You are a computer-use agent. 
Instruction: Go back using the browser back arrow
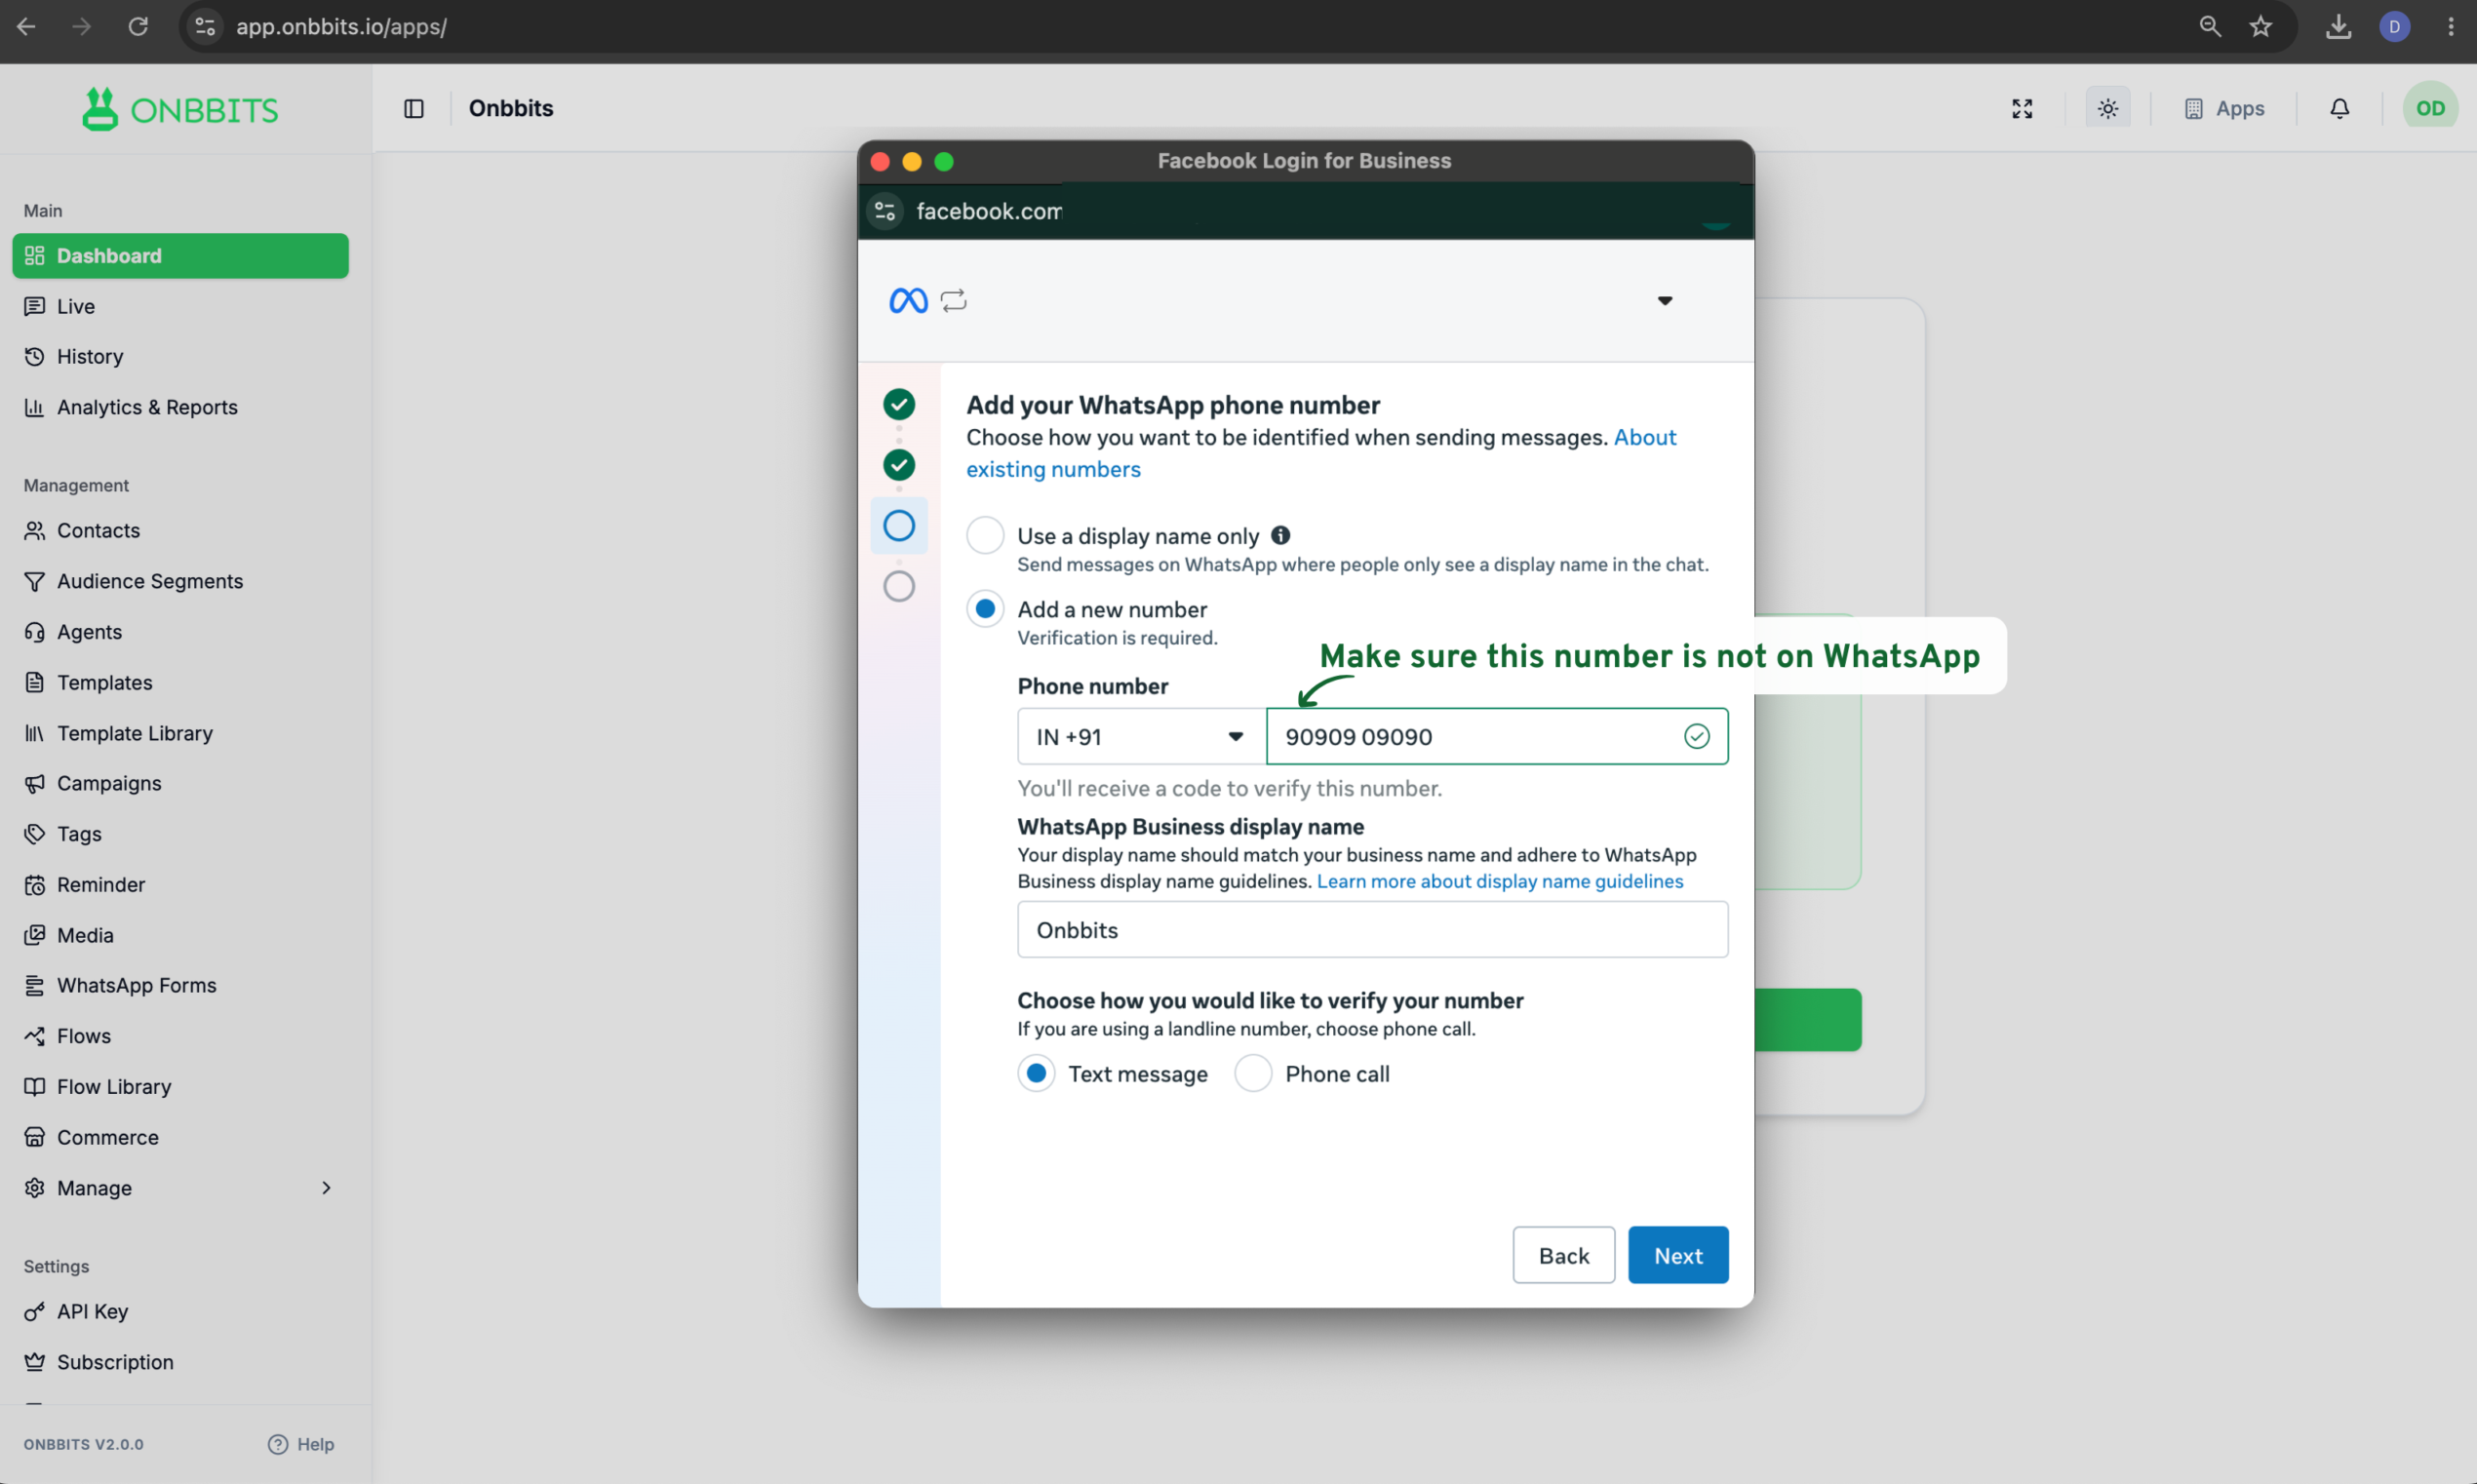[x=27, y=27]
